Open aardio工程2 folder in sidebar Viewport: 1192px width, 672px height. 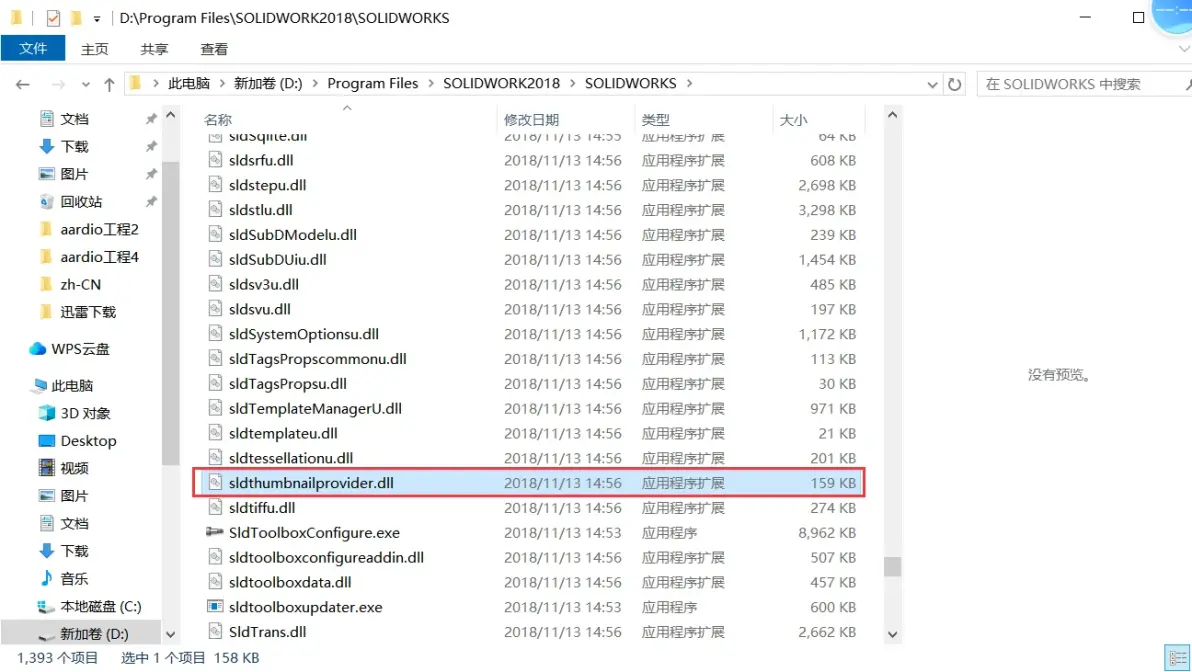click(x=99, y=230)
